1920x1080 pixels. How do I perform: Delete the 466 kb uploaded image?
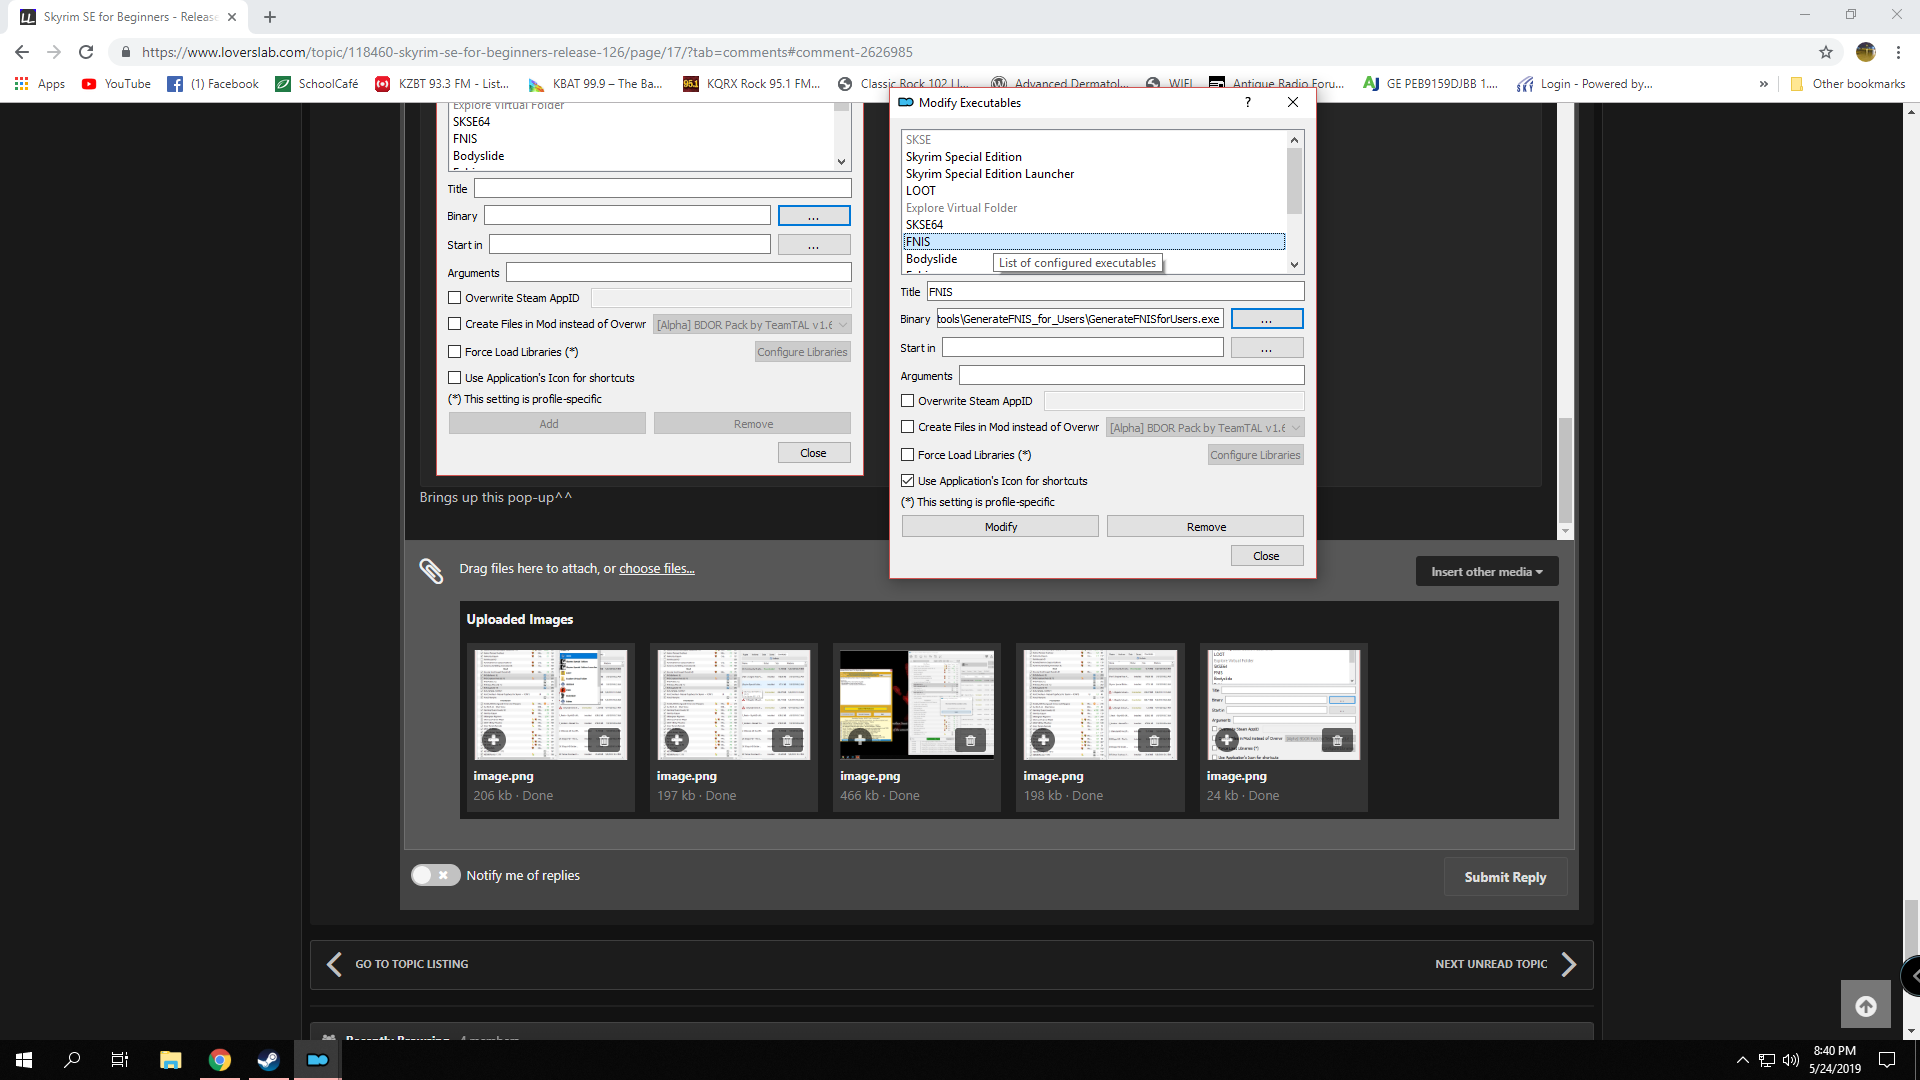pos(970,740)
